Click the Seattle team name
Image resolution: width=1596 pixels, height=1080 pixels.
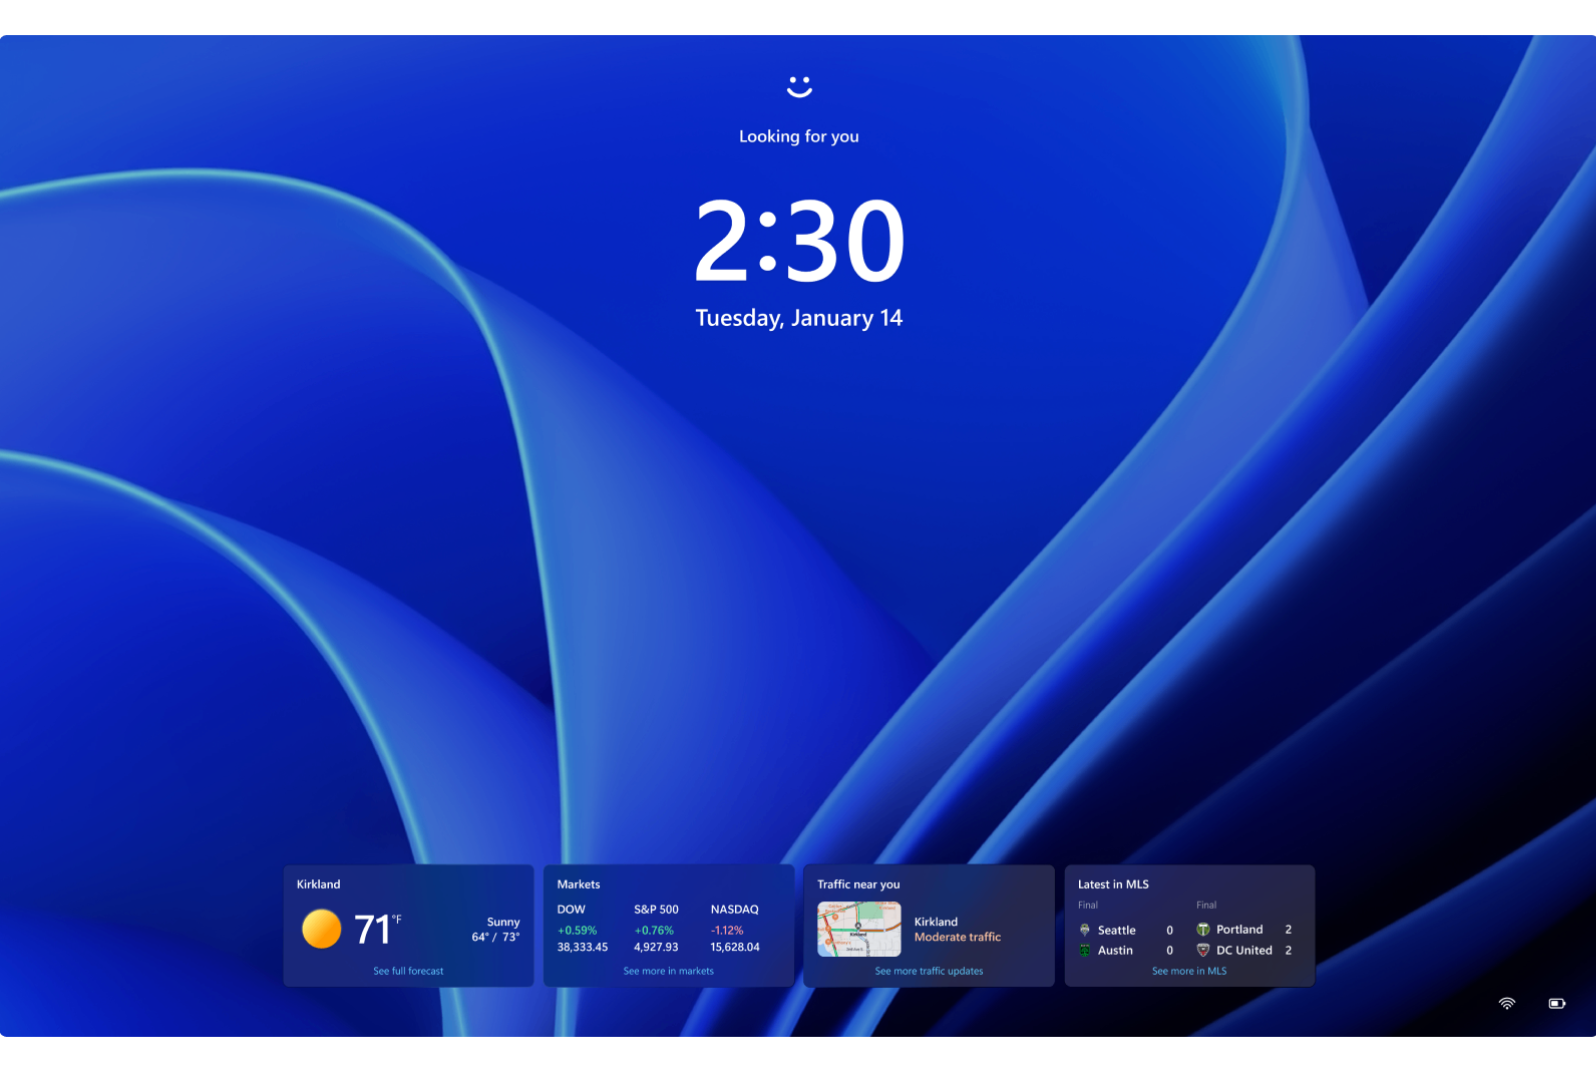point(1116,930)
